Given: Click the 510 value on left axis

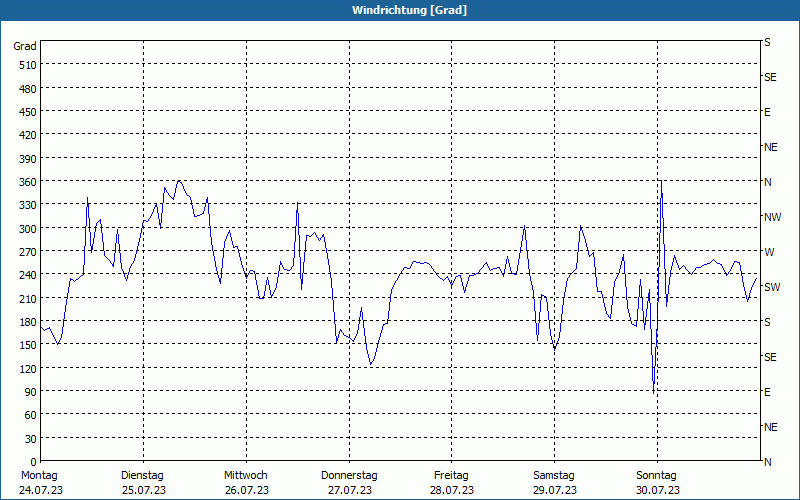Looking at the screenshot, I should click(27, 65).
